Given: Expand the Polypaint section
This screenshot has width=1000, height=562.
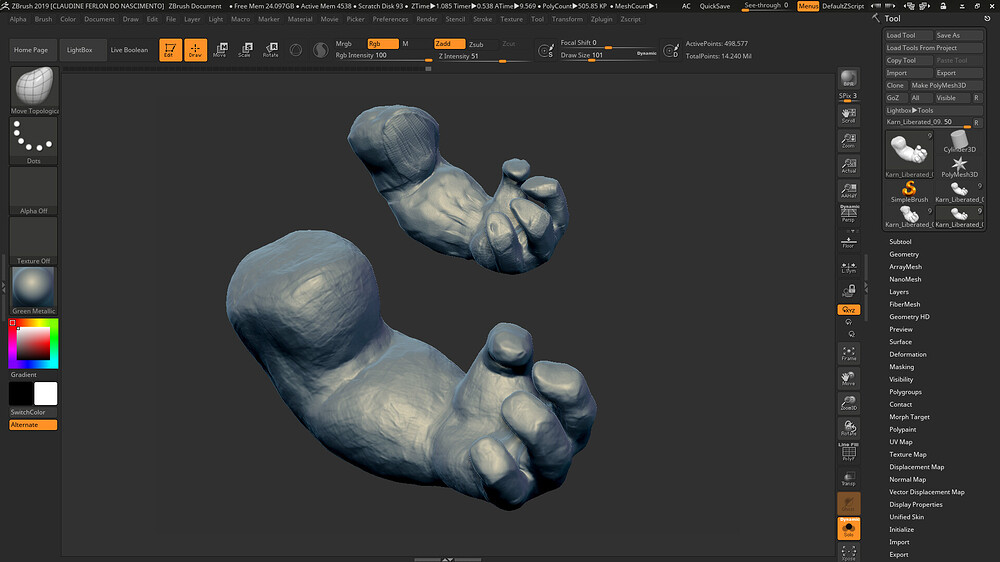Looking at the screenshot, I should coord(902,429).
